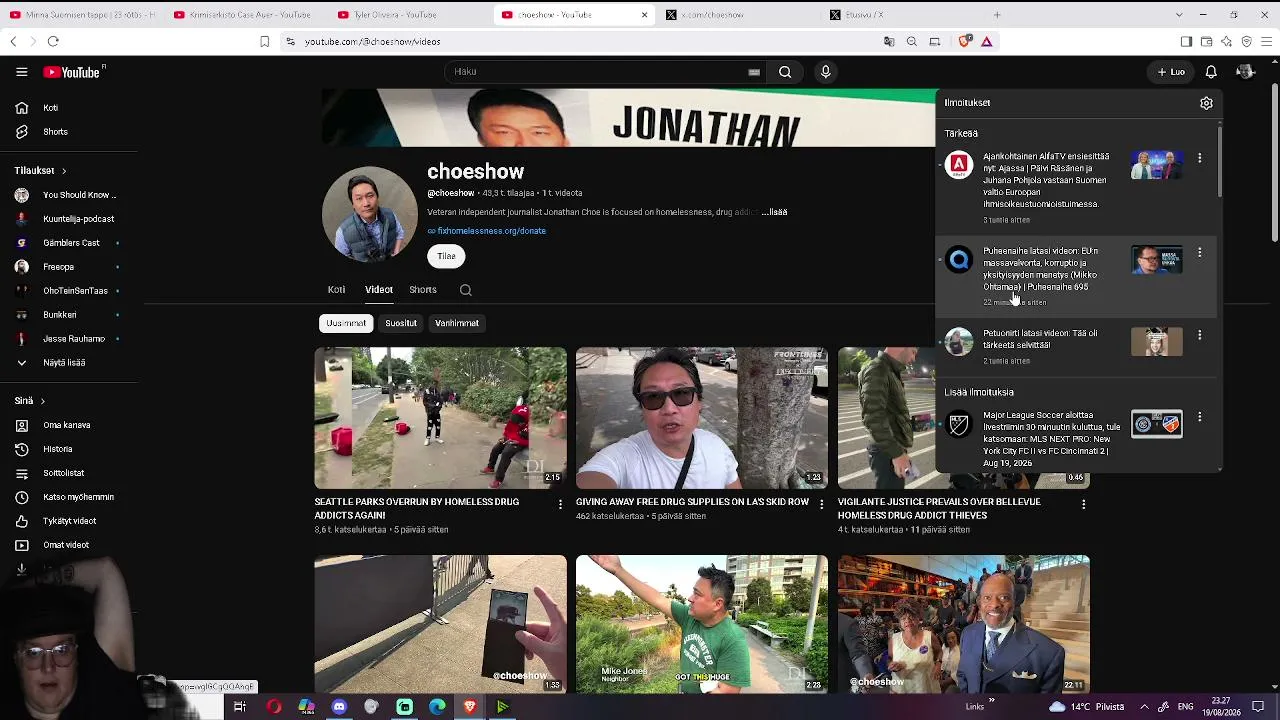This screenshot has width=1280, height=720.
Task: Switch to the x.com/choeshow browser tab
Action: [736, 15]
